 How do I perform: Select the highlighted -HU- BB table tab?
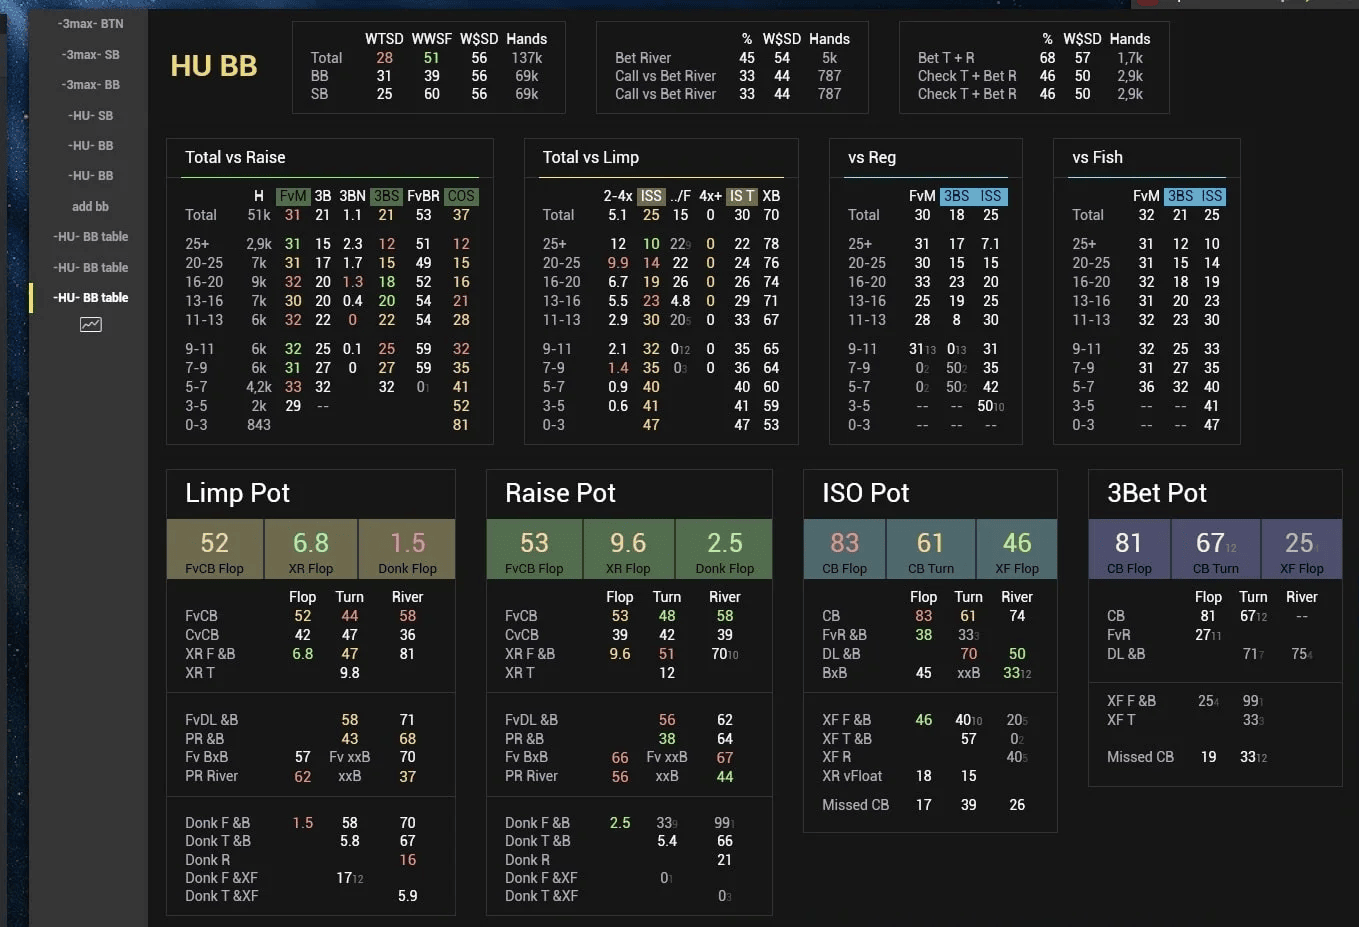90,298
